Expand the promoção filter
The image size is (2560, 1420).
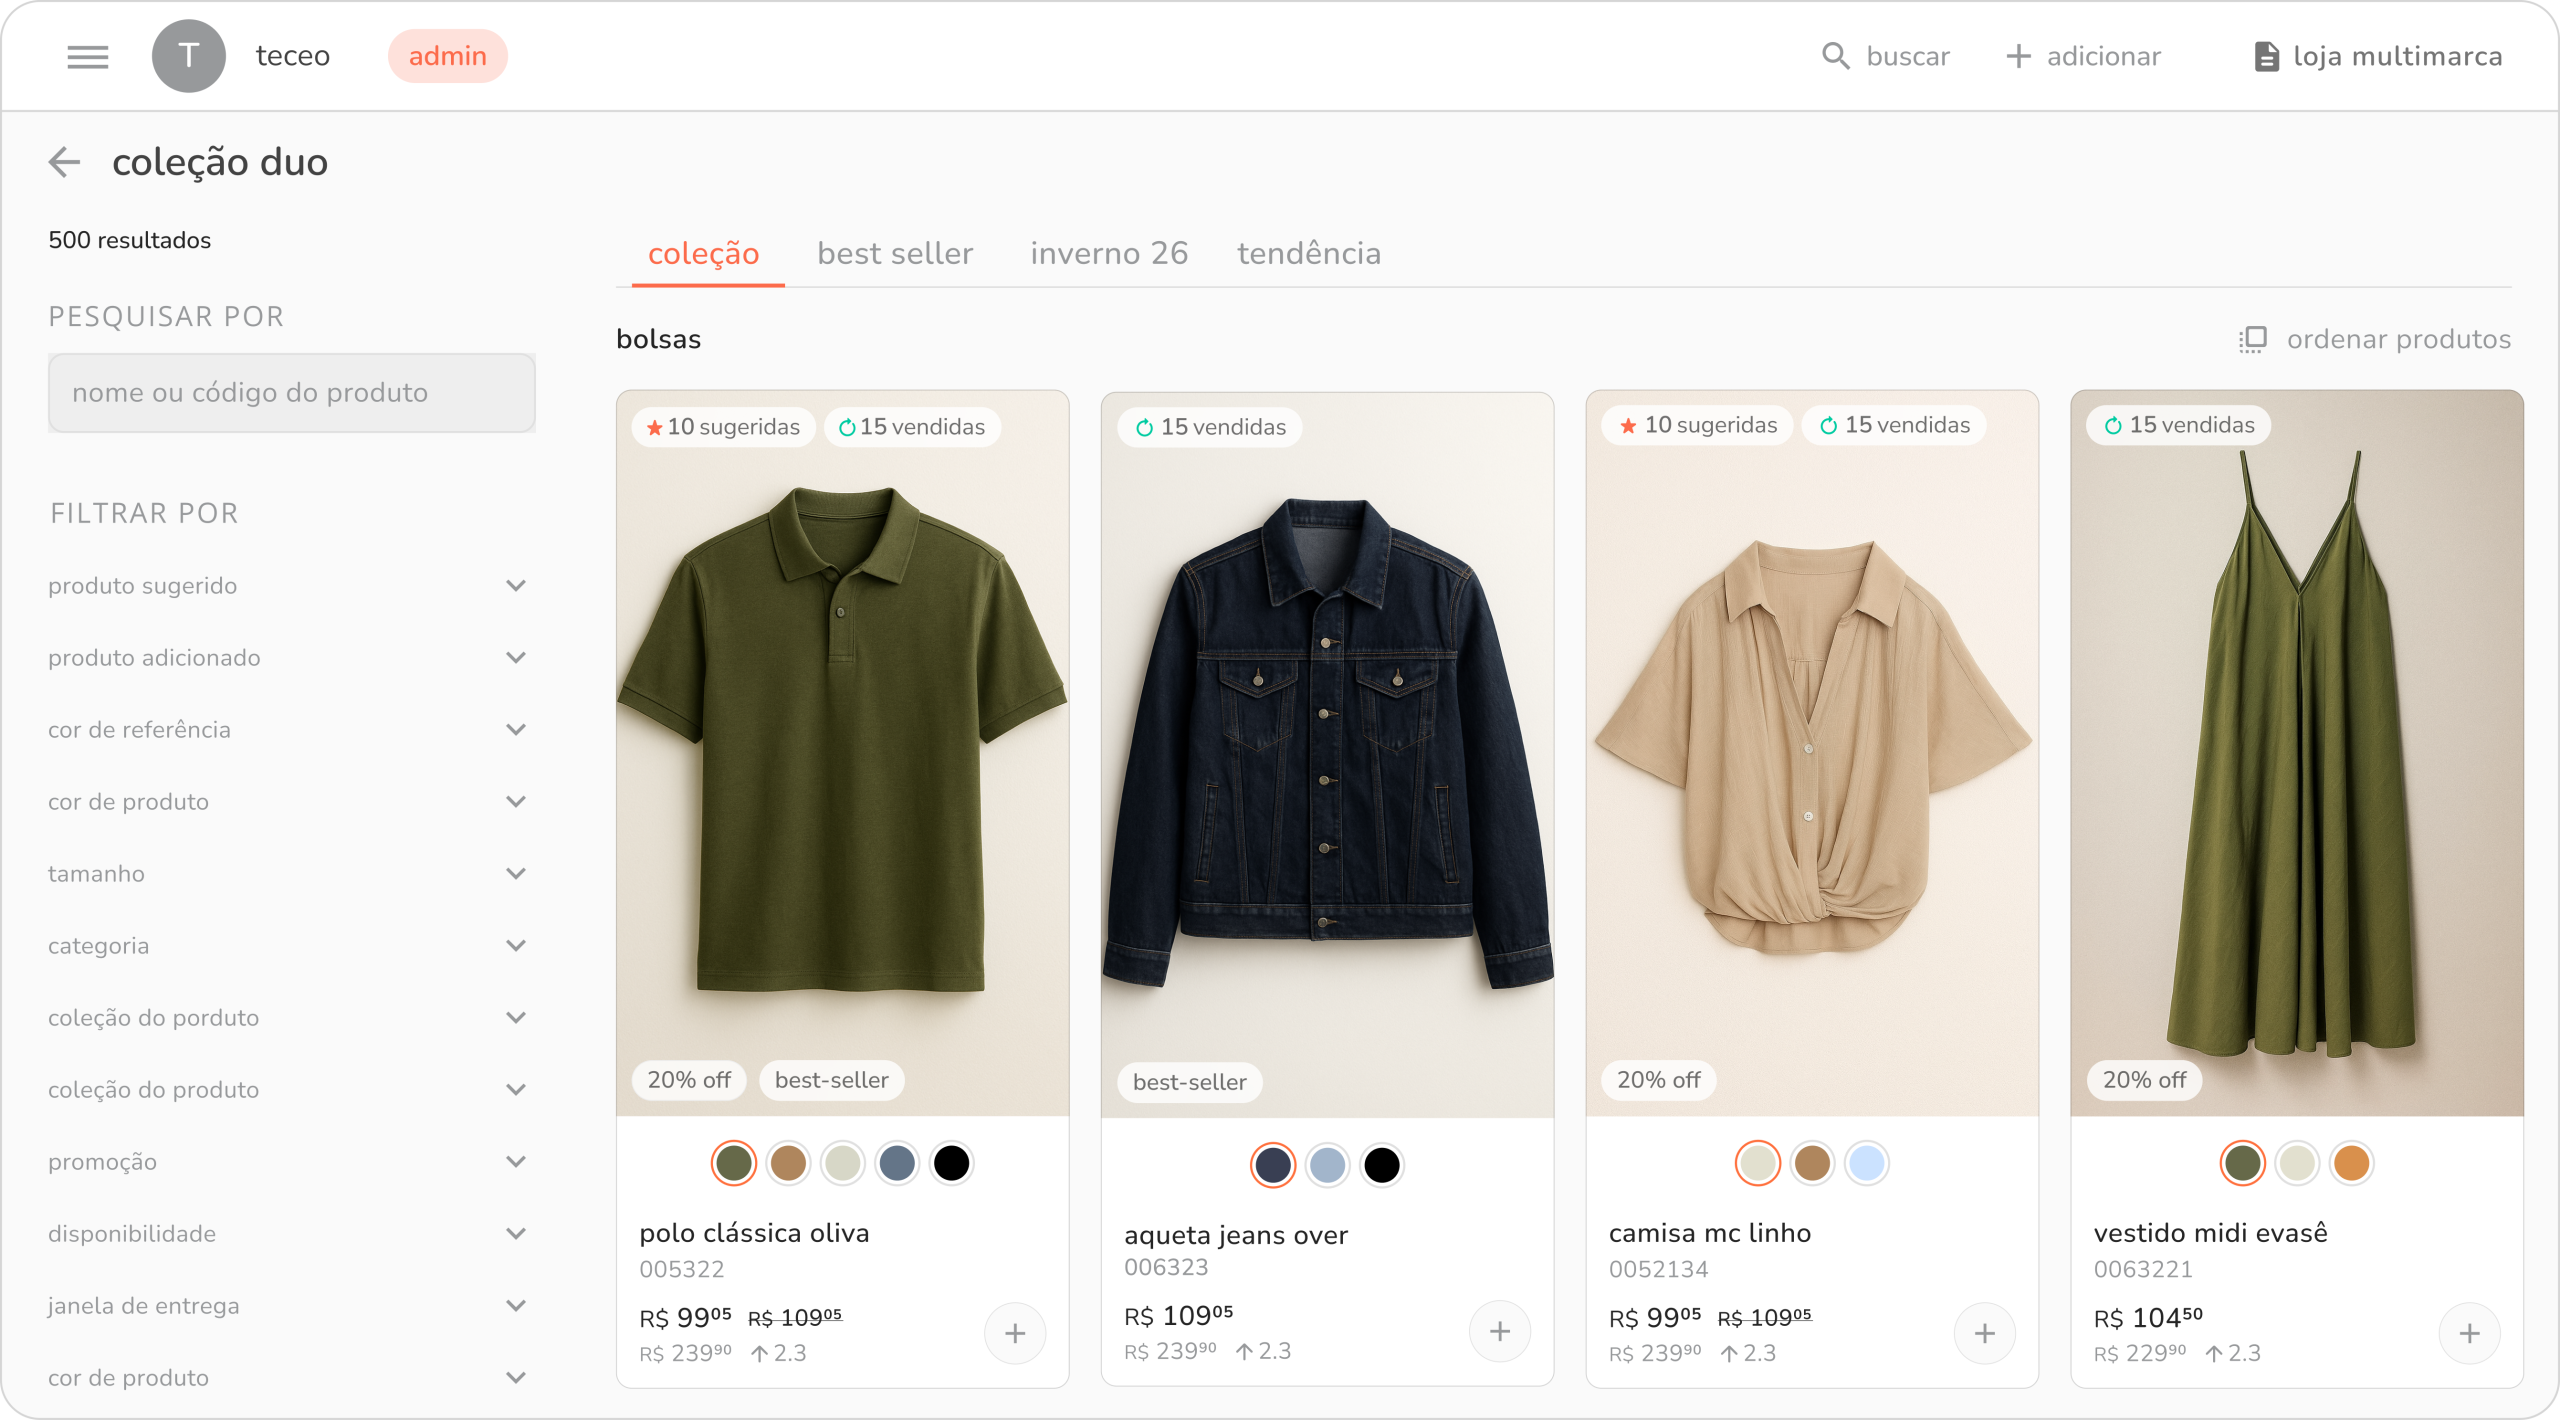coord(516,1162)
